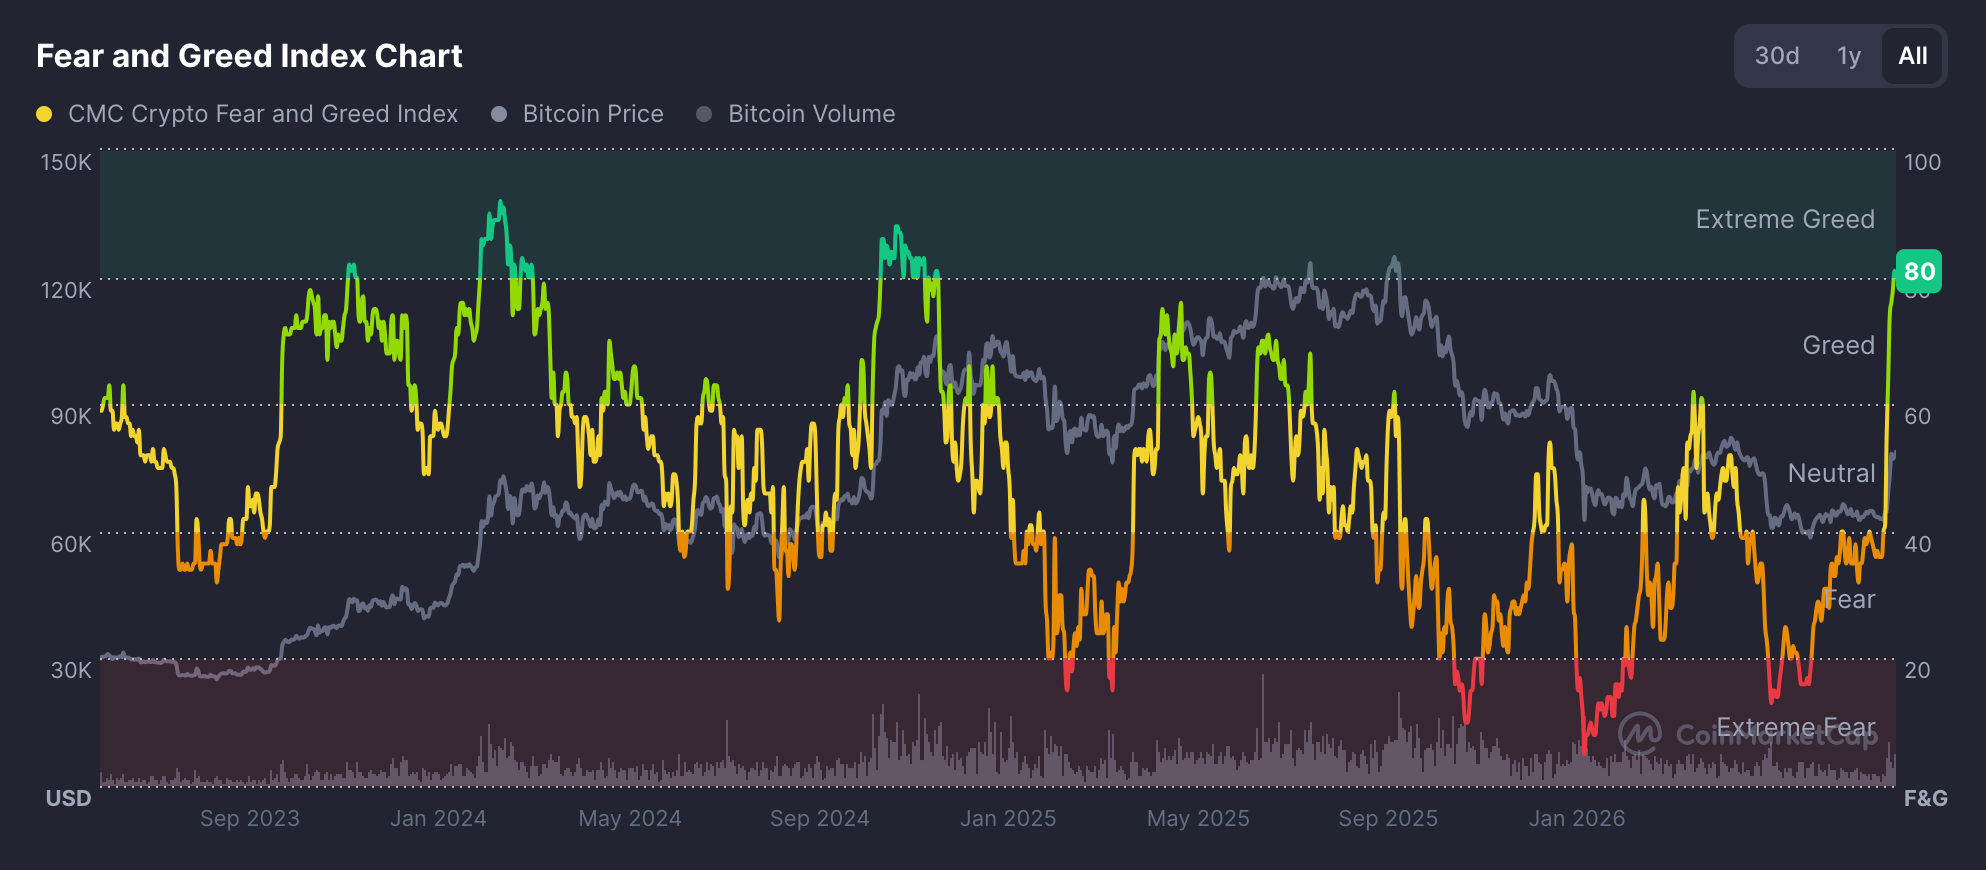Click the May 2025 date label

[x=1198, y=818]
